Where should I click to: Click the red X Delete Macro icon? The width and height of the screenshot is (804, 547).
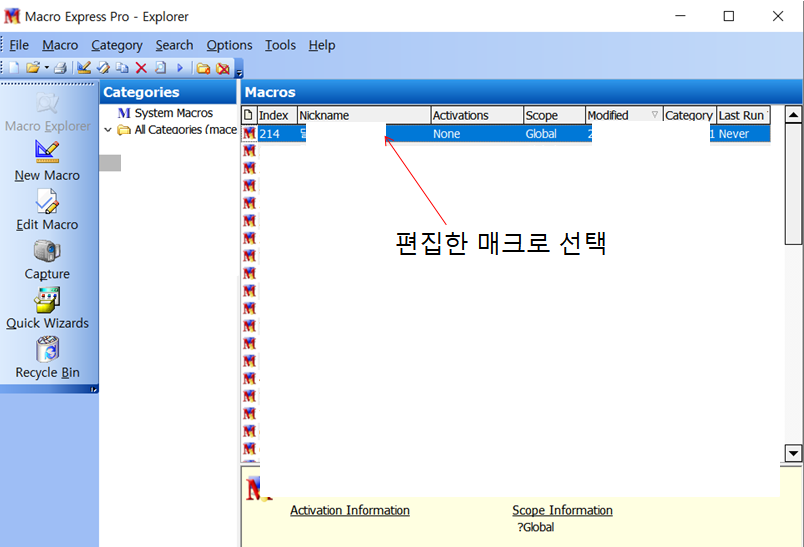coord(141,68)
